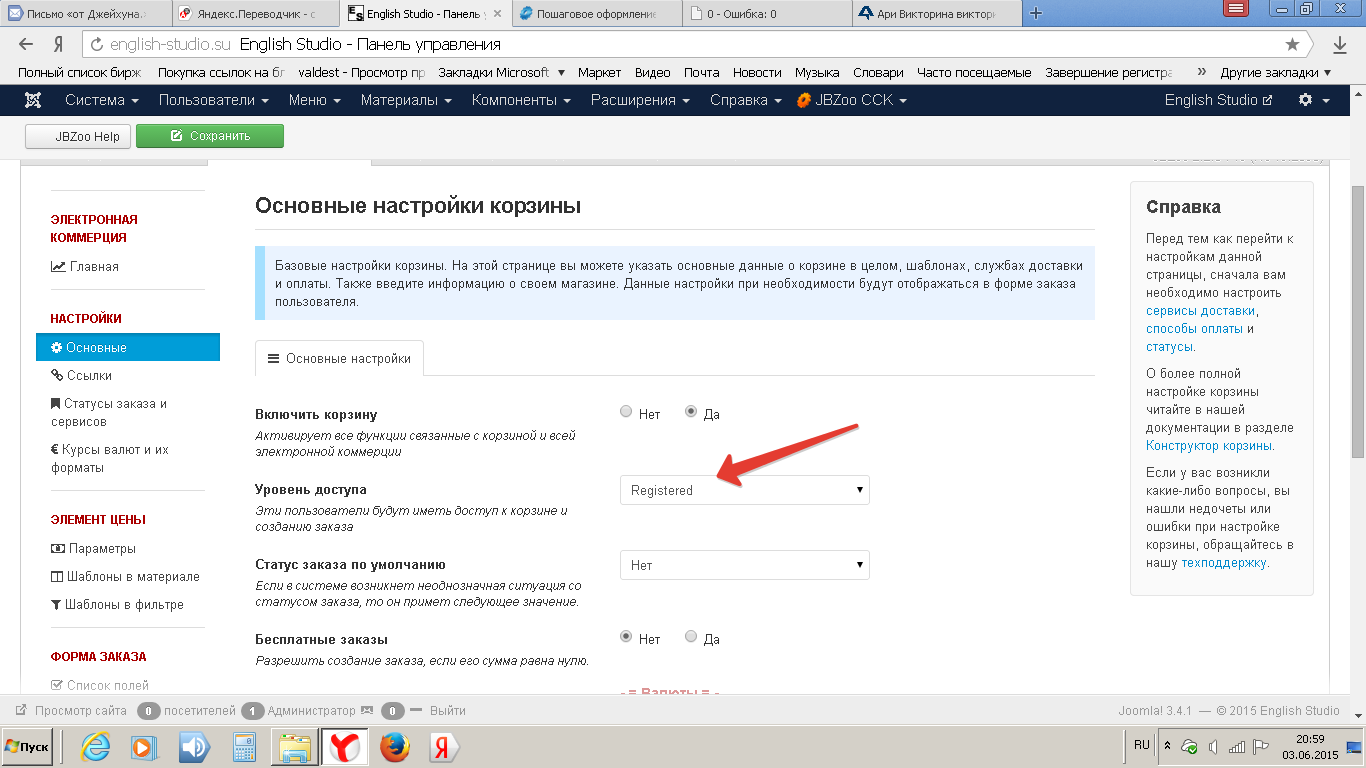Click the green Сохранить button

pyautogui.click(x=210, y=136)
